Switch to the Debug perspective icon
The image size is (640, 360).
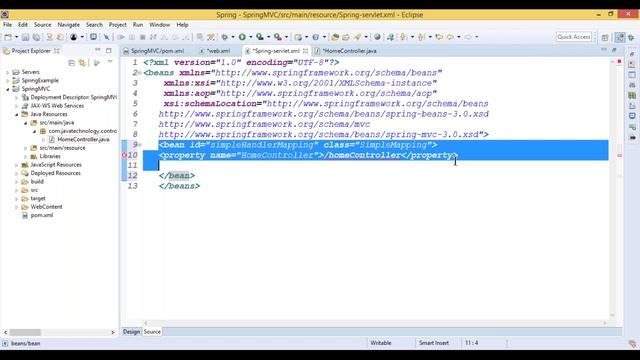[631, 37]
